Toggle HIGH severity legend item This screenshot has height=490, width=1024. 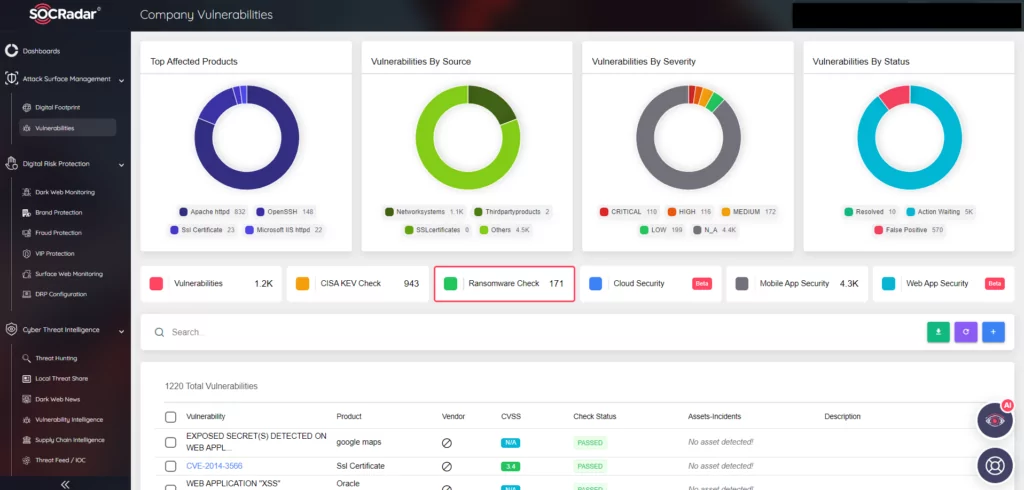click(688, 212)
